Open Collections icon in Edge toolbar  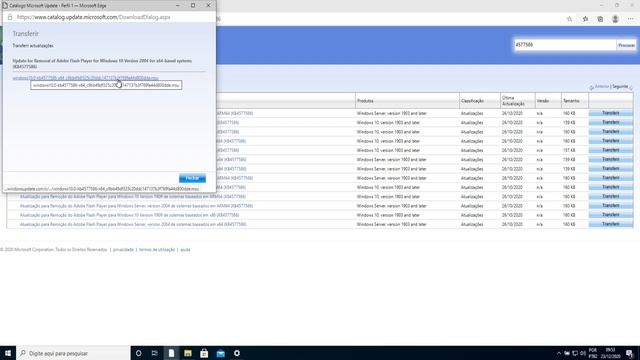[x=600, y=19]
